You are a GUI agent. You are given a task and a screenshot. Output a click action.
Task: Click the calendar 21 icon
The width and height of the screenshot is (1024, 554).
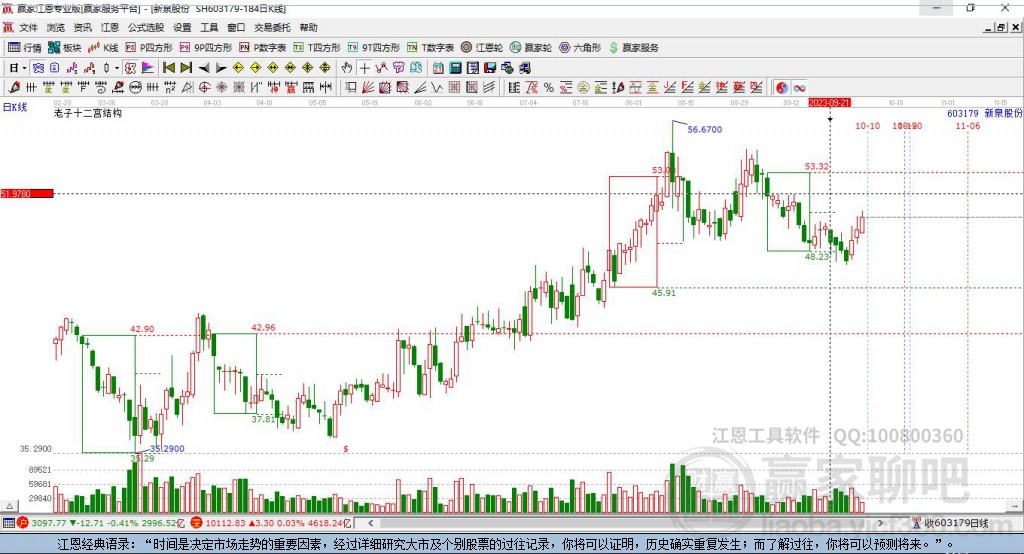[x=438, y=68]
